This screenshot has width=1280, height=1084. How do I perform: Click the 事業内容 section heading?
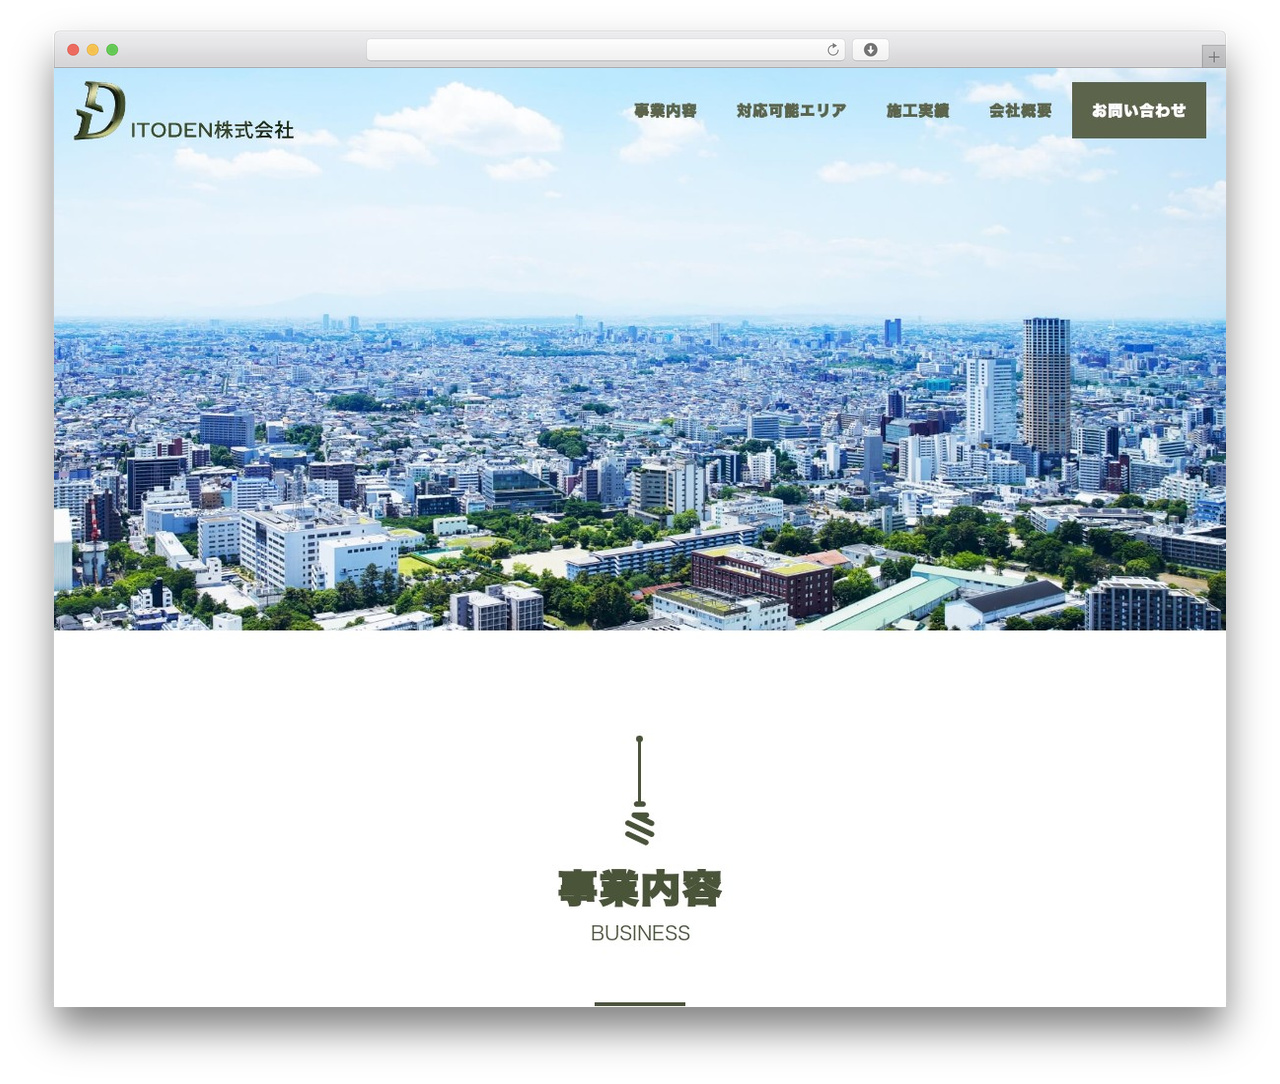click(x=640, y=888)
